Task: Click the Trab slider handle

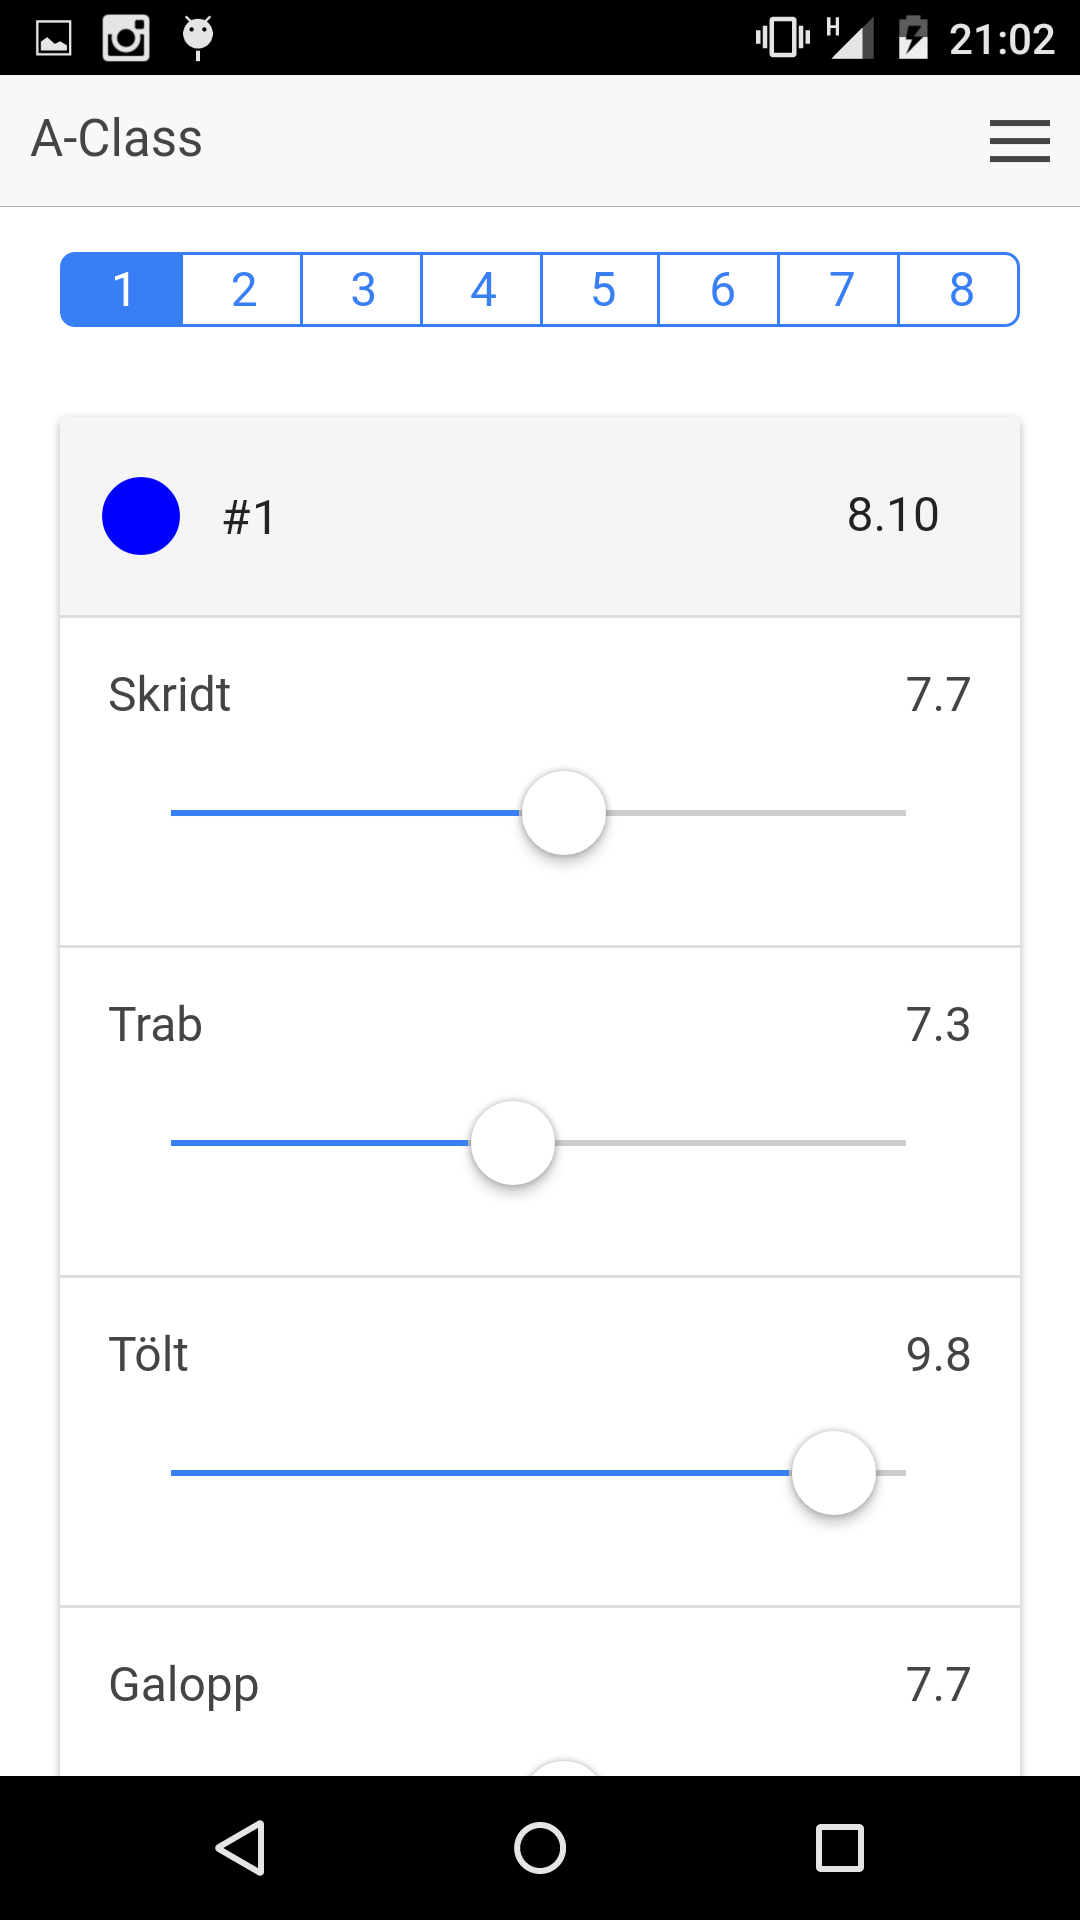Action: tap(513, 1143)
